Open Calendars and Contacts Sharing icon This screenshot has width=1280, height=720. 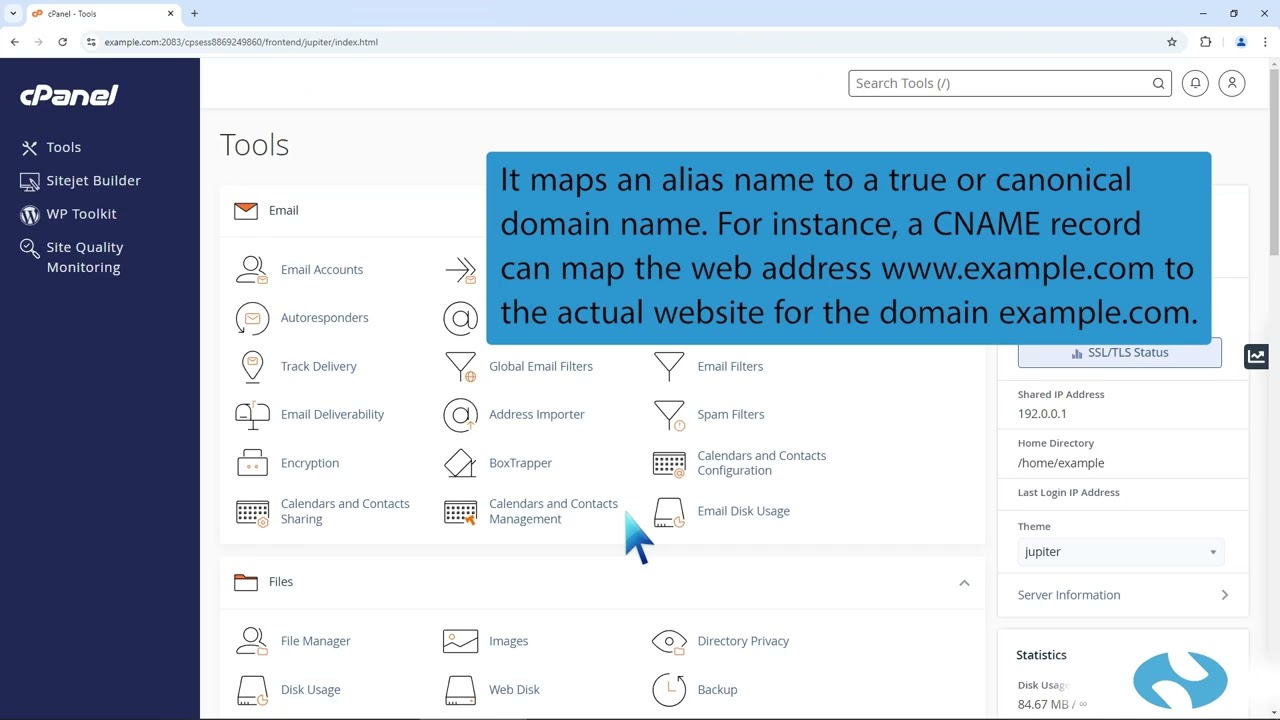point(252,512)
